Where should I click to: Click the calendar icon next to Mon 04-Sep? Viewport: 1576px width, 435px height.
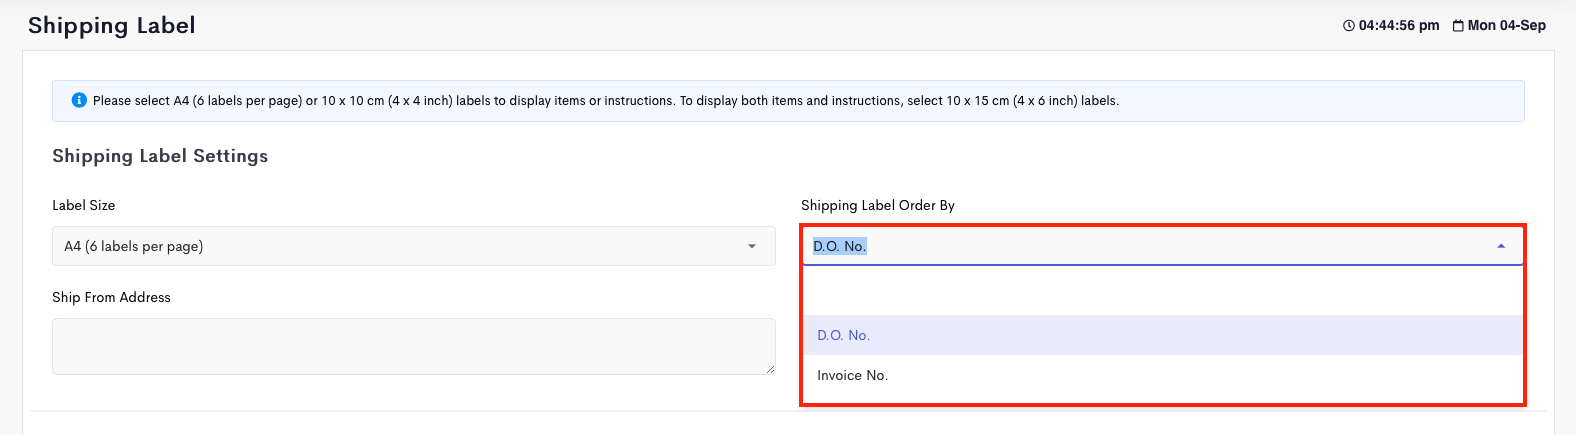point(1458,26)
